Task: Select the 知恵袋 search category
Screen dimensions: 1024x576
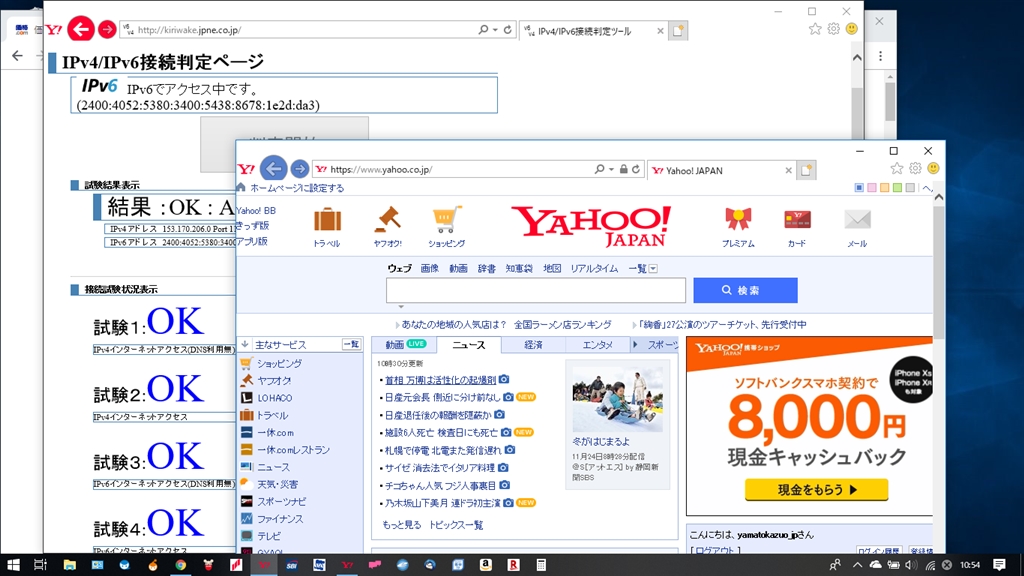Action: (x=519, y=268)
